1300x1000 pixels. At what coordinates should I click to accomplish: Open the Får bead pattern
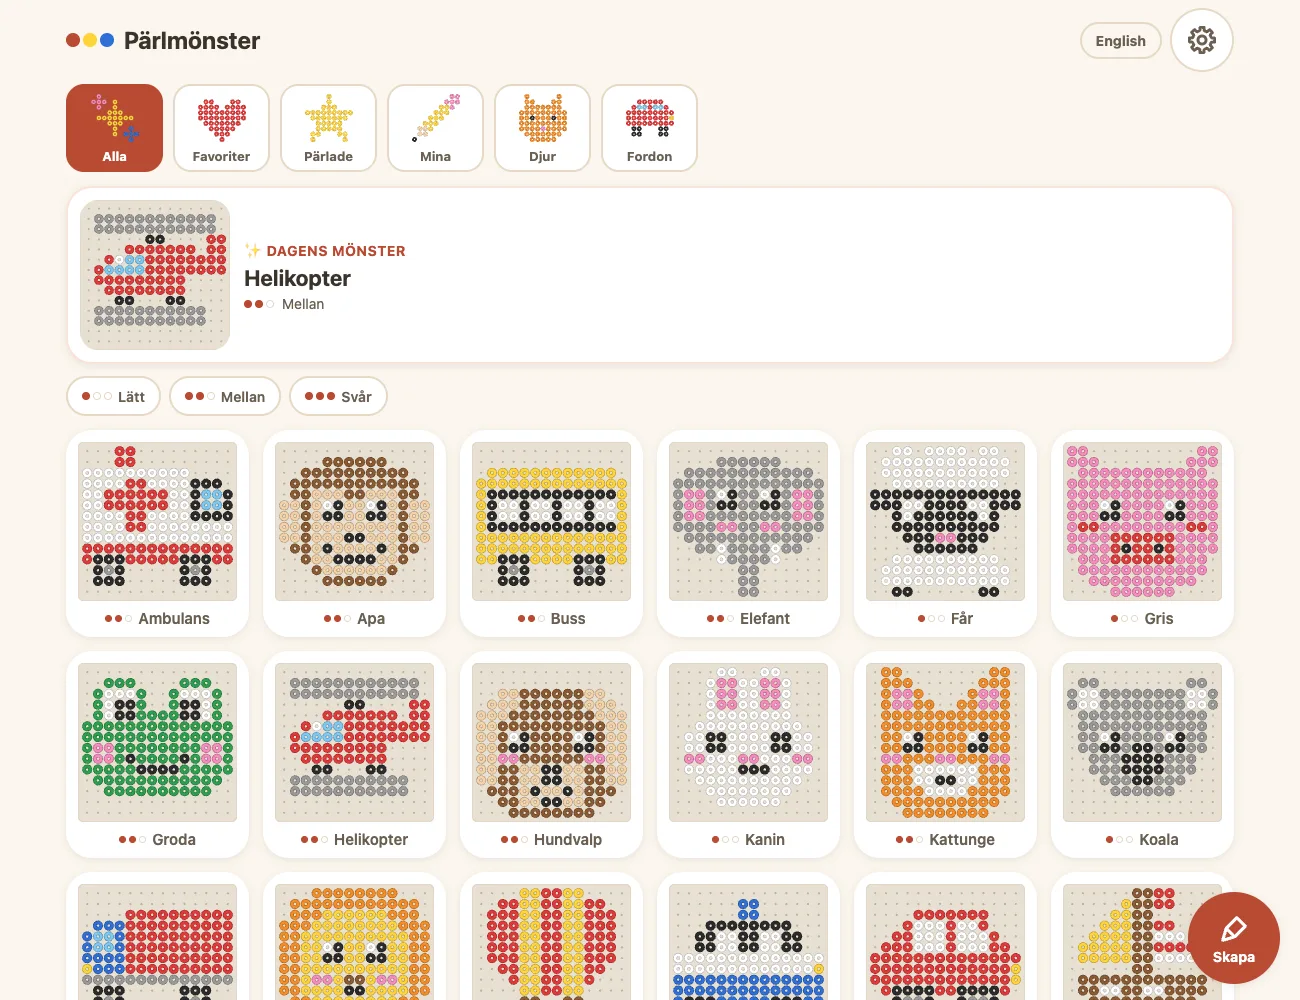click(945, 534)
